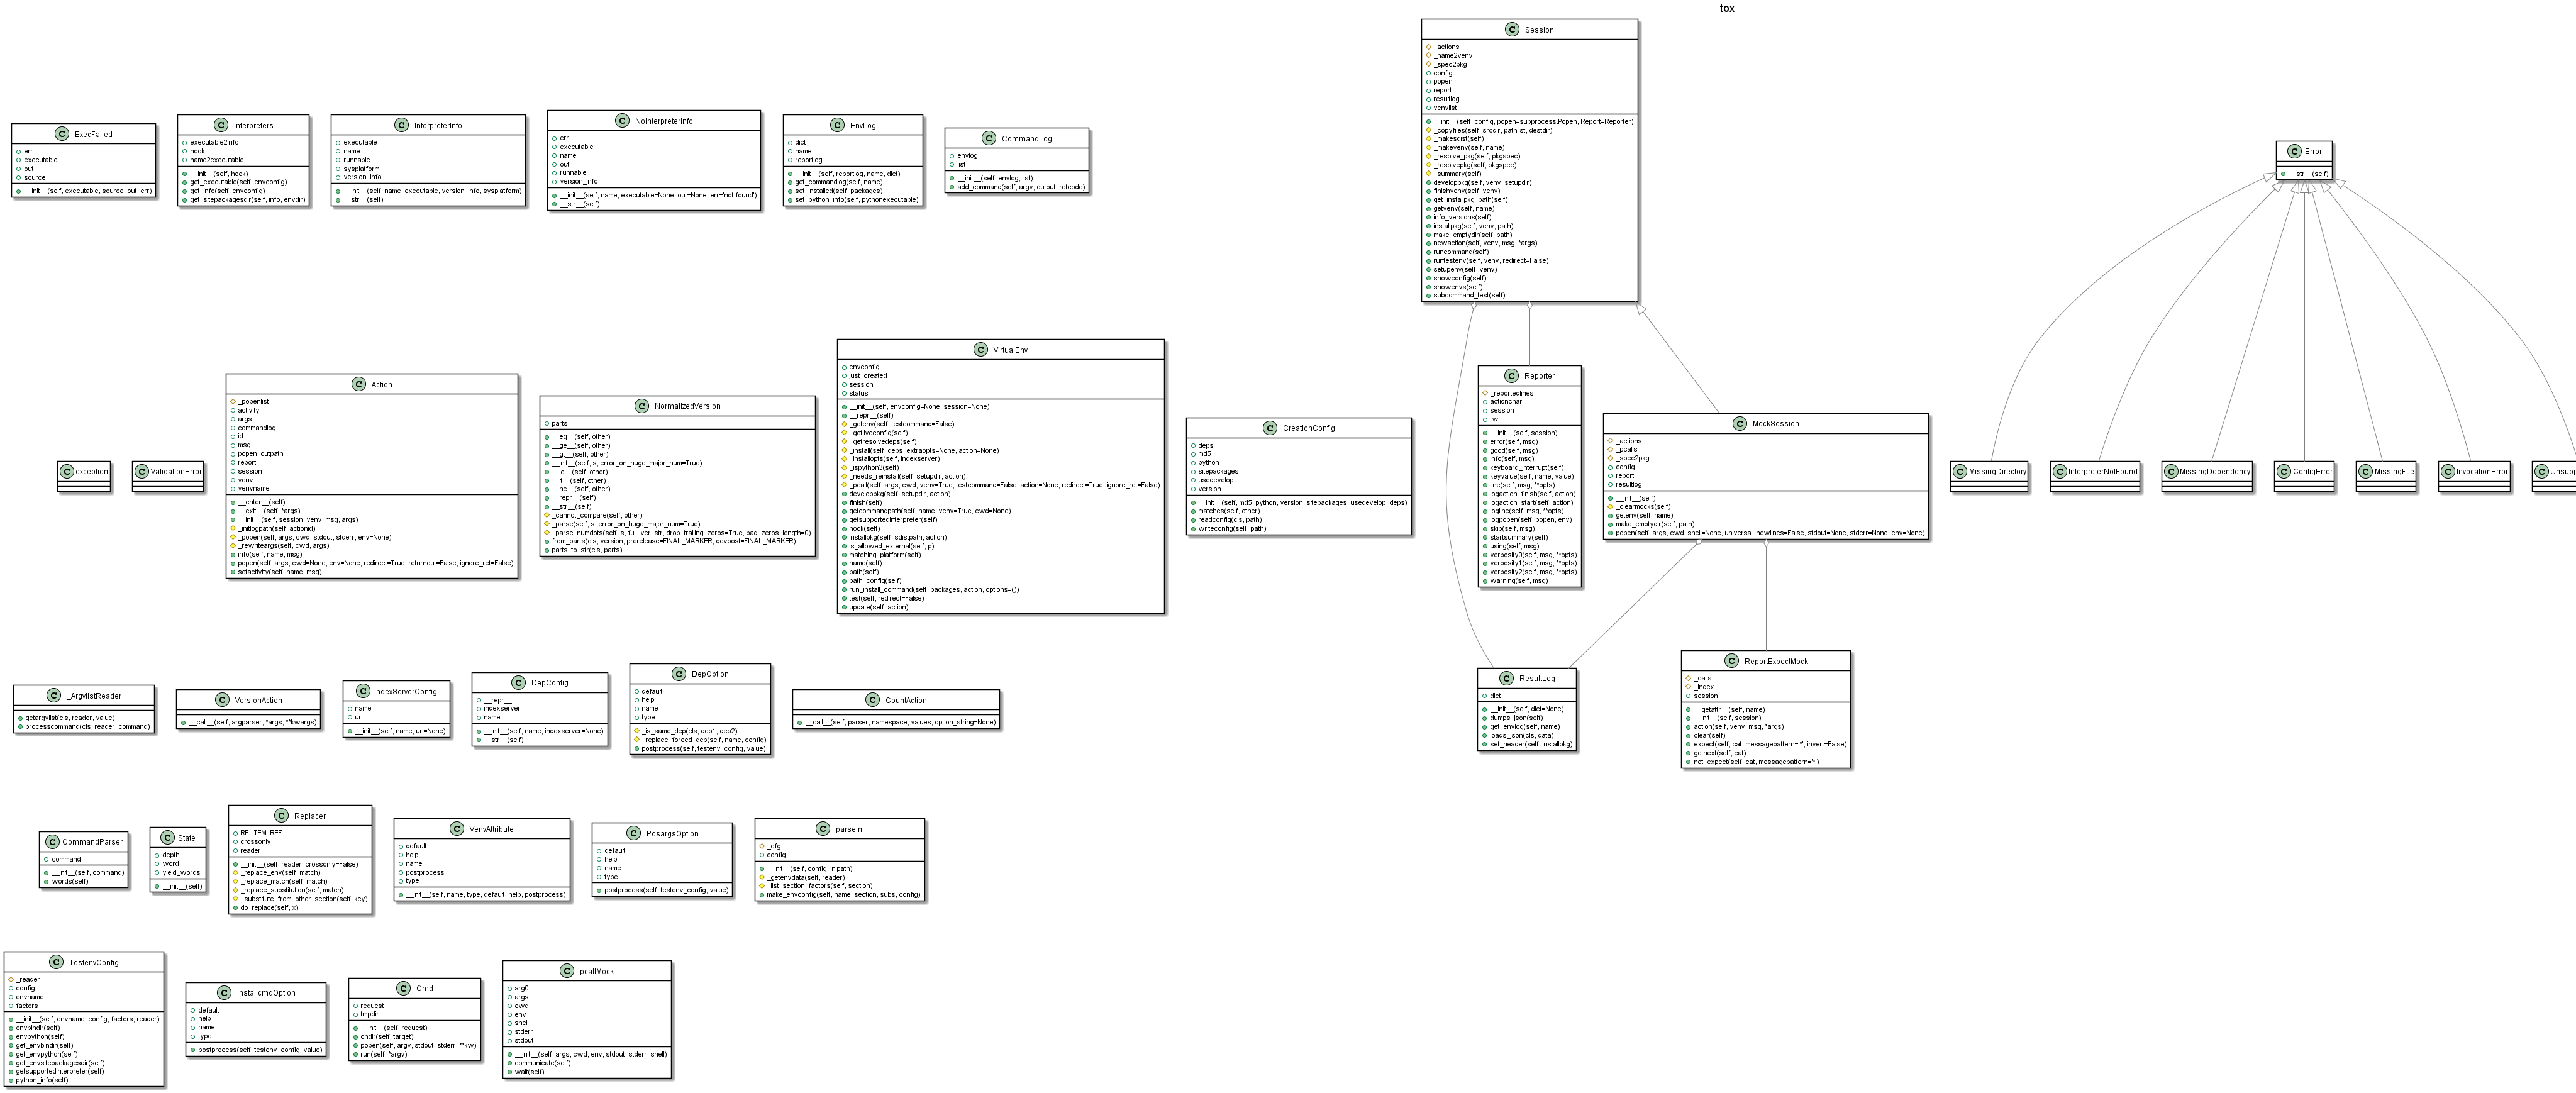Click the tox diagram title

coord(1727,8)
